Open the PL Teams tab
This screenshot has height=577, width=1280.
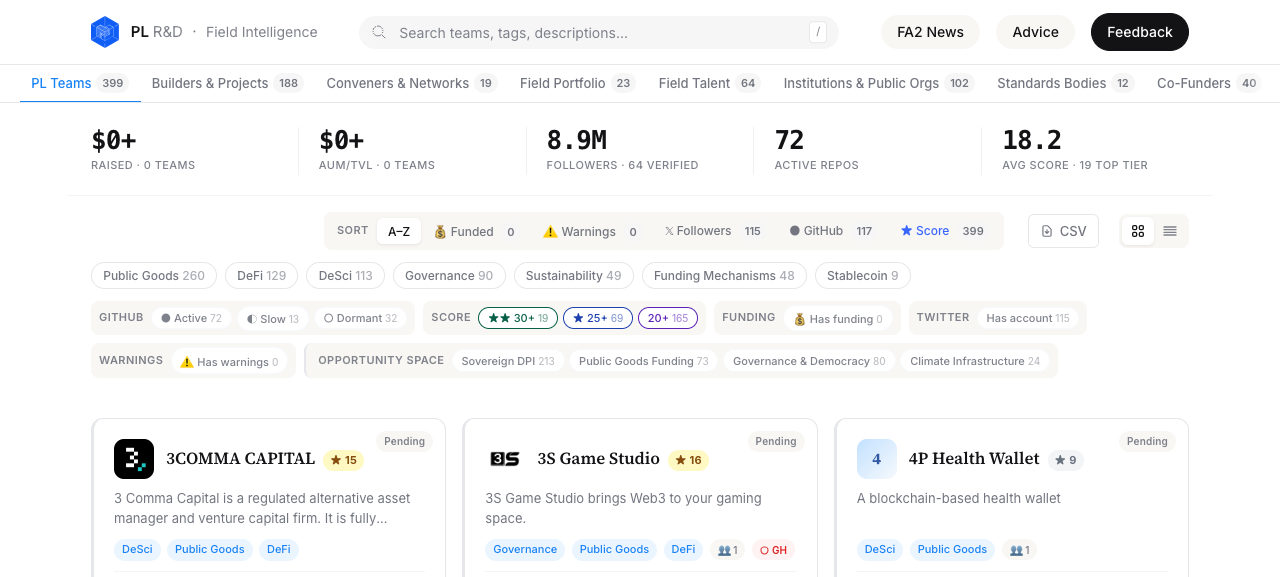pyautogui.click(x=79, y=83)
